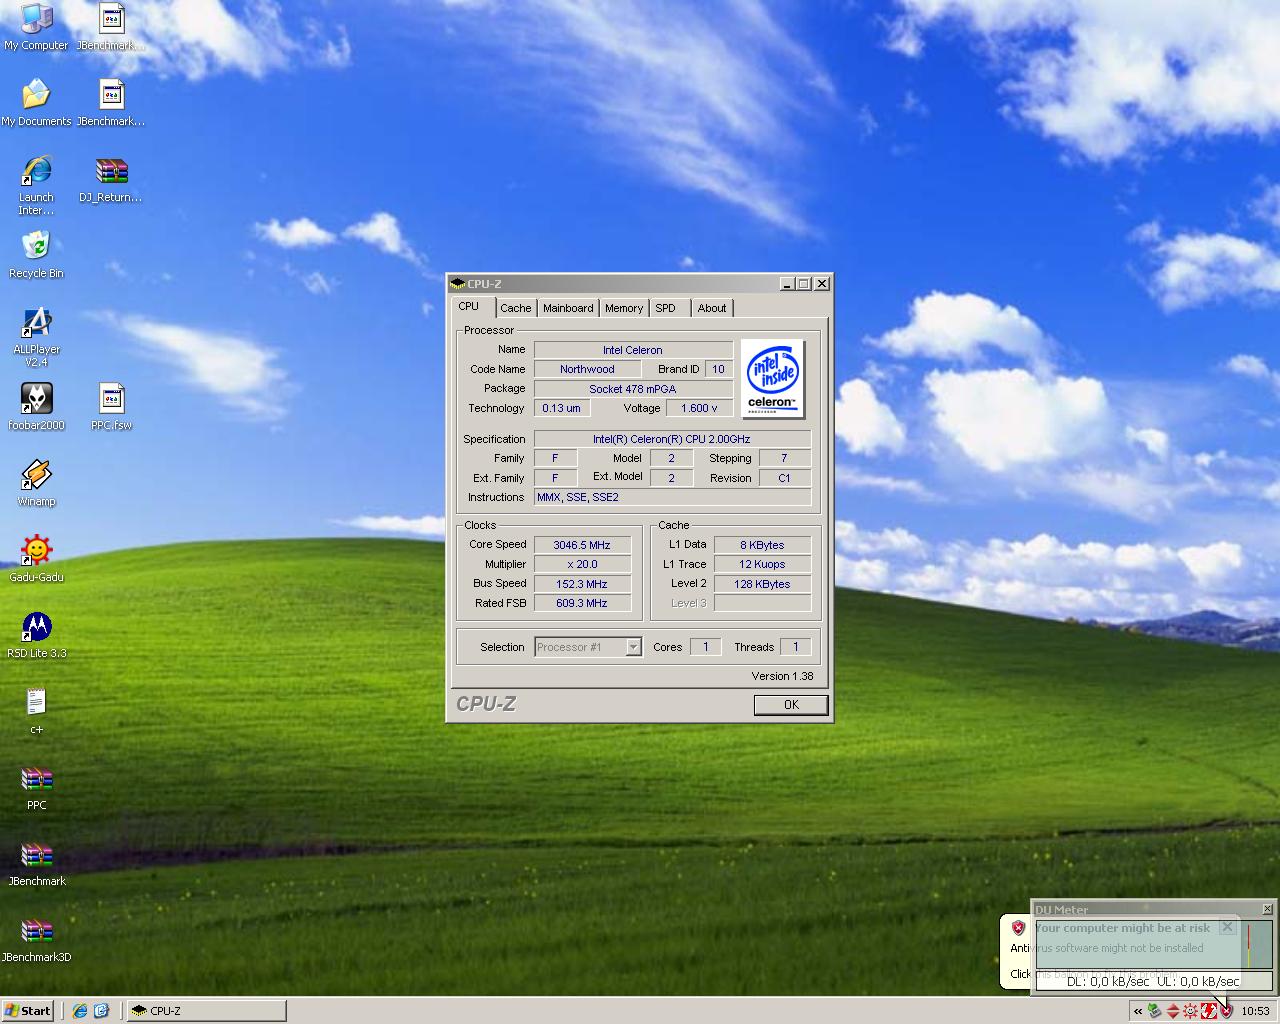Image resolution: width=1280 pixels, height=1024 pixels.
Task: Click L1 Data value '8 KBytes'
Action: (x=762, y=545)
